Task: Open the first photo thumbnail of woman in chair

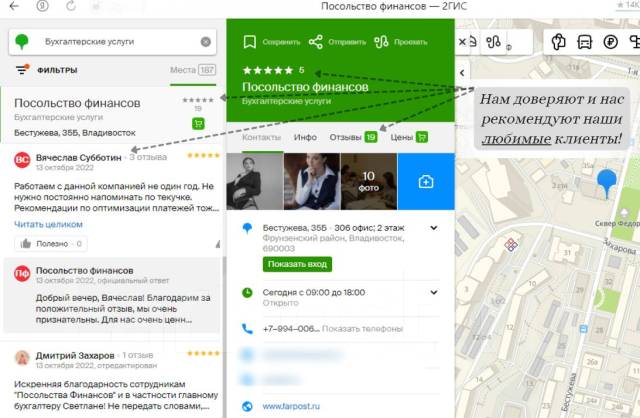Action: [x=255, y=181]
